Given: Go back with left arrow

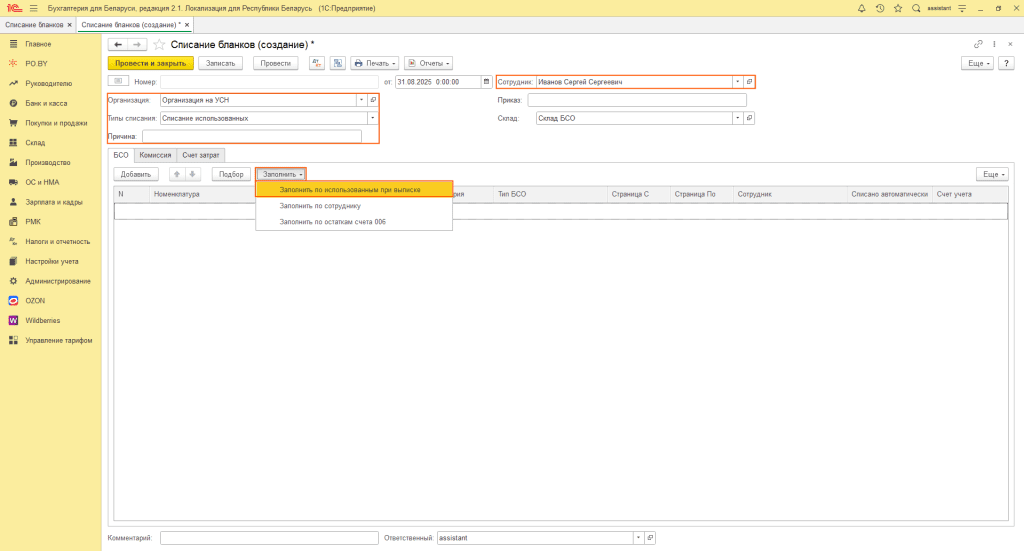Looking at the screenshot, I should (118, 44).
